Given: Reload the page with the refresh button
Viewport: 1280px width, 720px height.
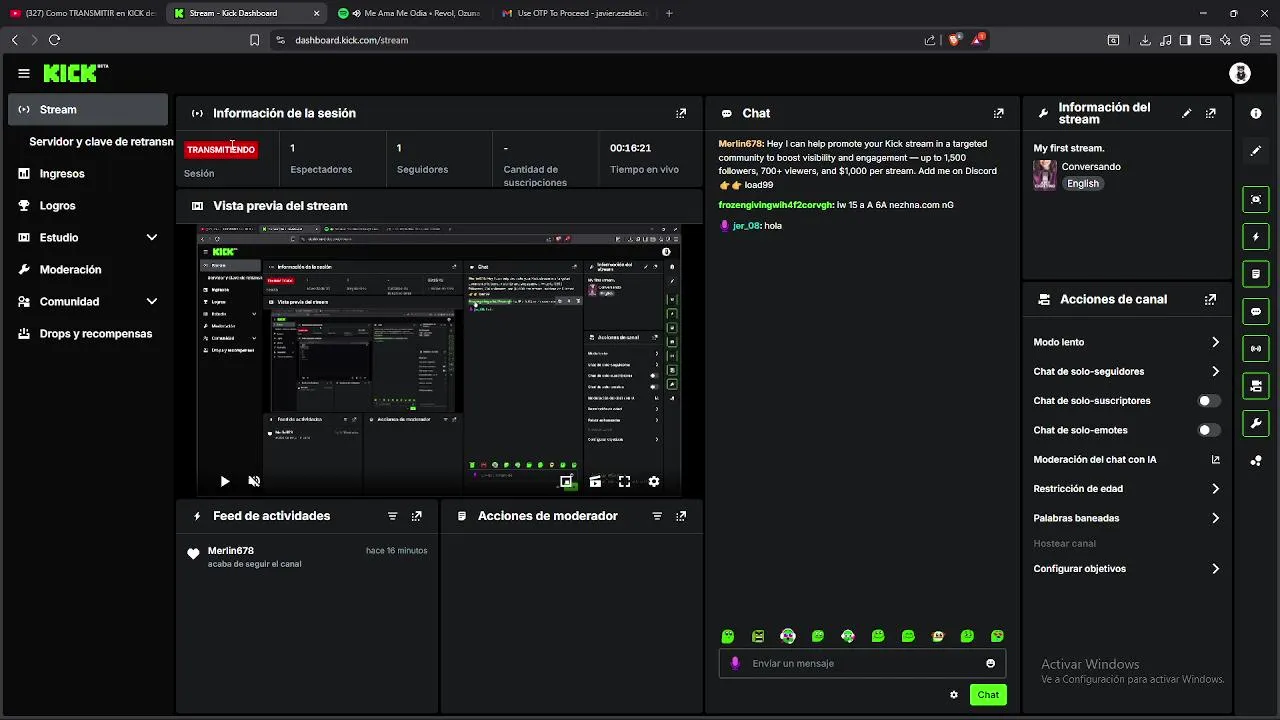Looking at the screenshot, I should (54, 40).
